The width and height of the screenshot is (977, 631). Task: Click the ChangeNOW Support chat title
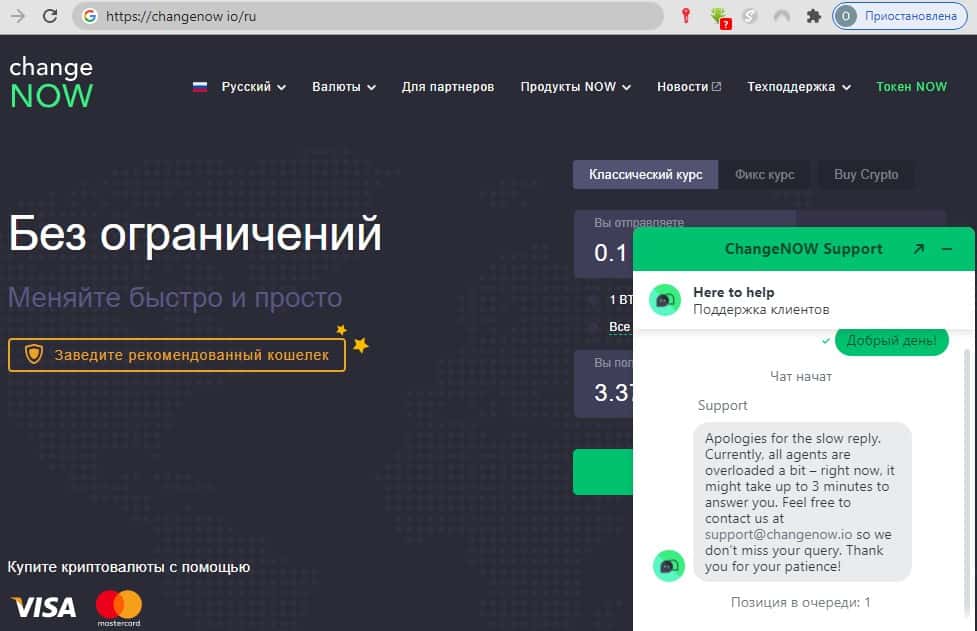click(804, 249)
